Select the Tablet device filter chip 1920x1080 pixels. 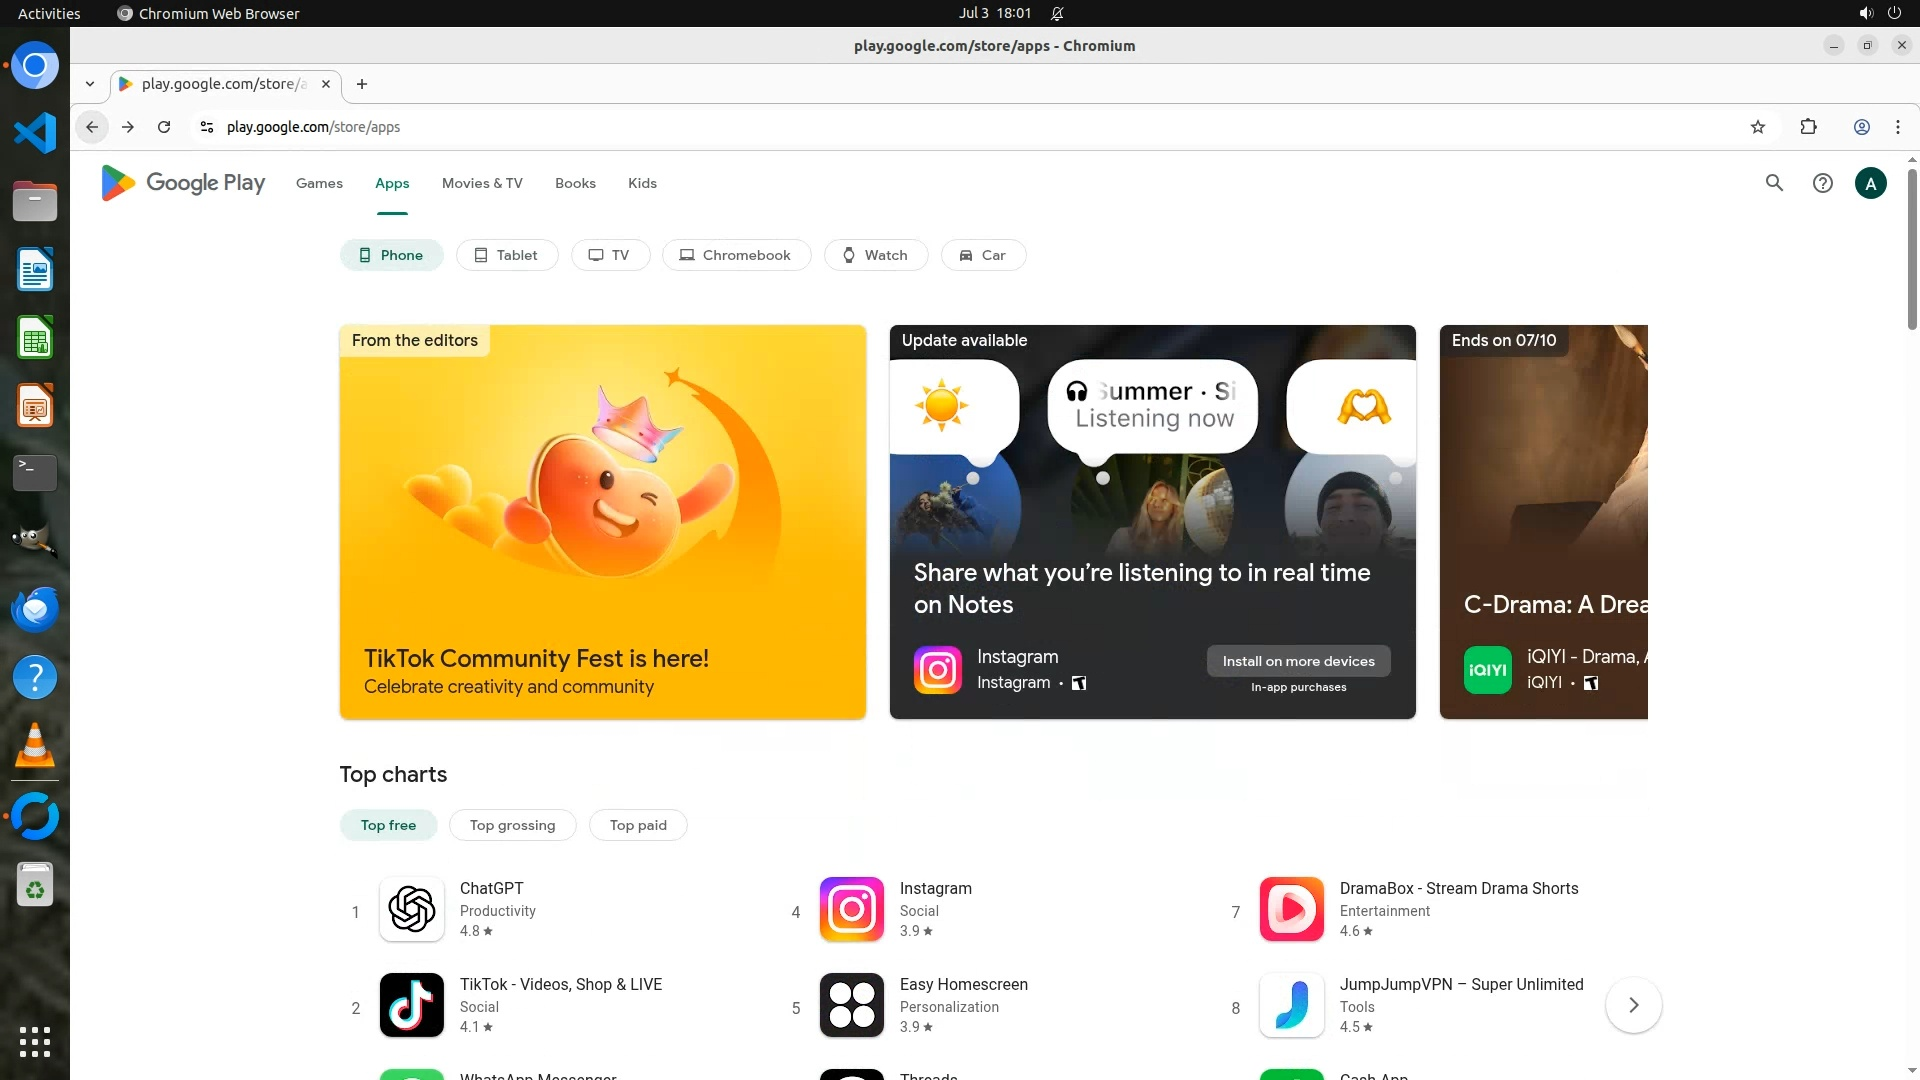(506, 255)
